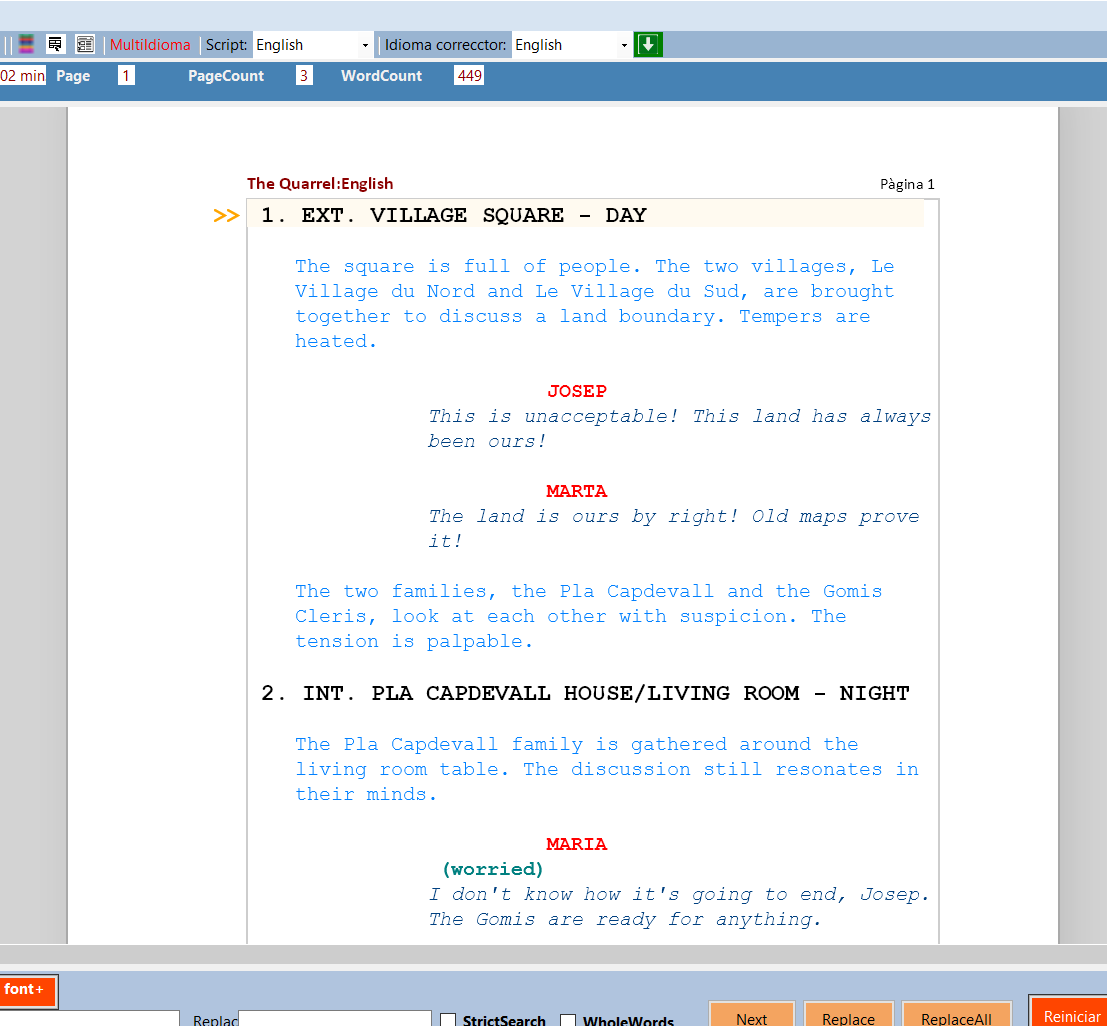The image size is (1107, 1026).
Task: Click the colored stripes formatting icon
Action: coord(26,44)
